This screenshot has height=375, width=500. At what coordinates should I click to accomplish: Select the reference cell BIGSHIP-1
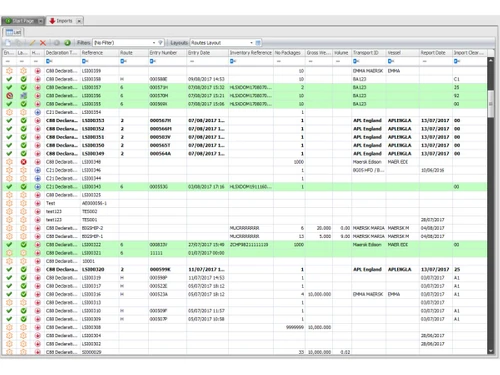tap(100, 236)
